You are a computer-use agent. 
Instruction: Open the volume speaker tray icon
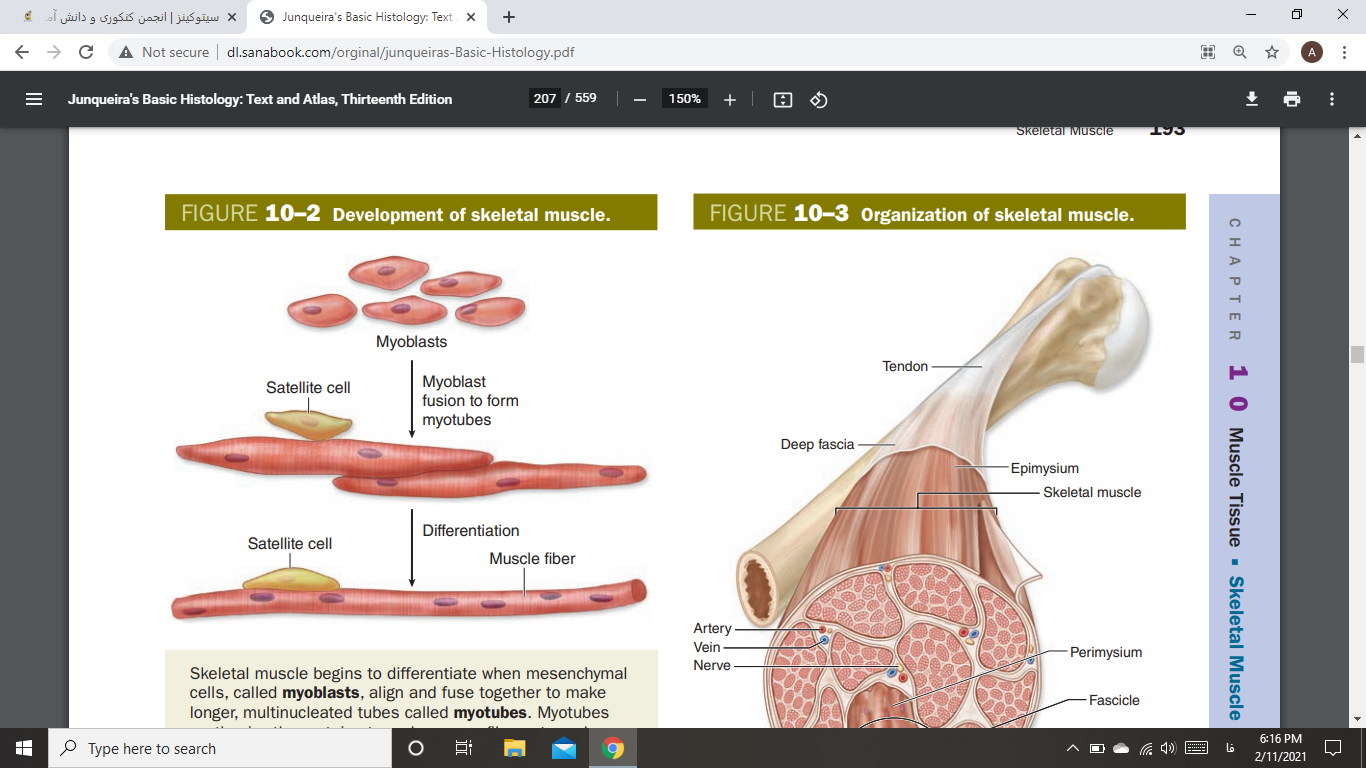[x=1169, y=748]
